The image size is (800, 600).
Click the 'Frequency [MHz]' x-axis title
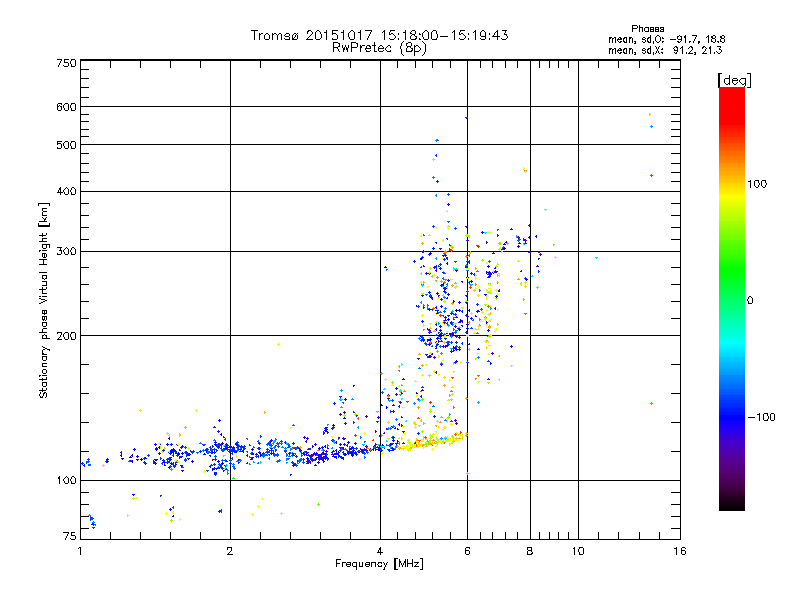pos(379,564)
